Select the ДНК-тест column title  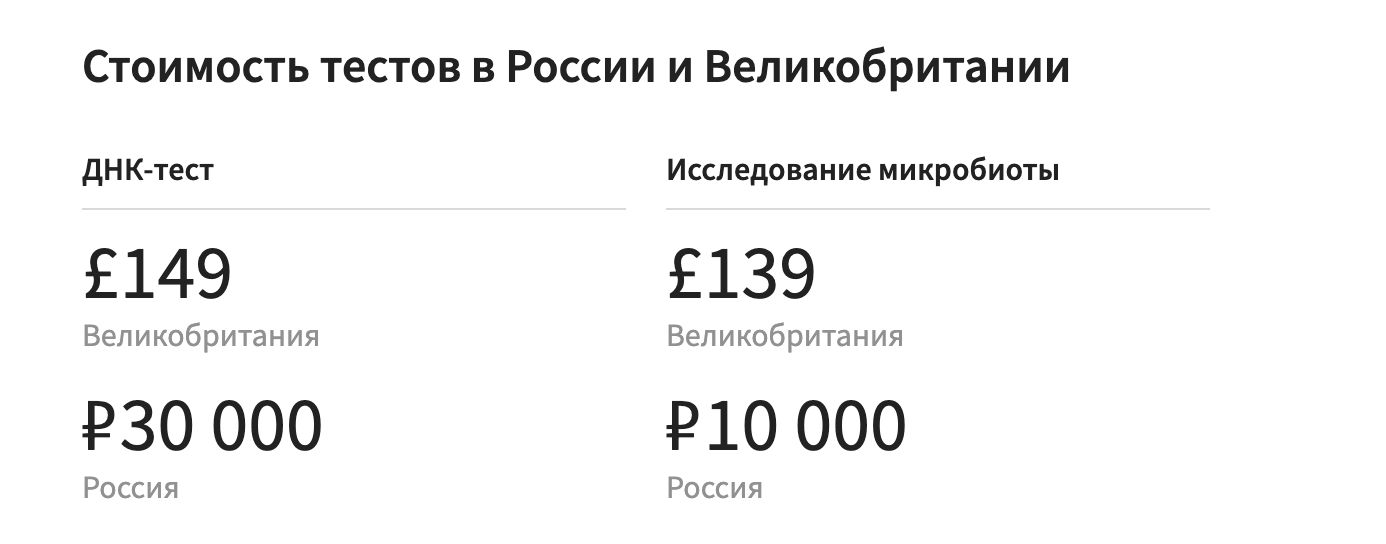(148, 171)
